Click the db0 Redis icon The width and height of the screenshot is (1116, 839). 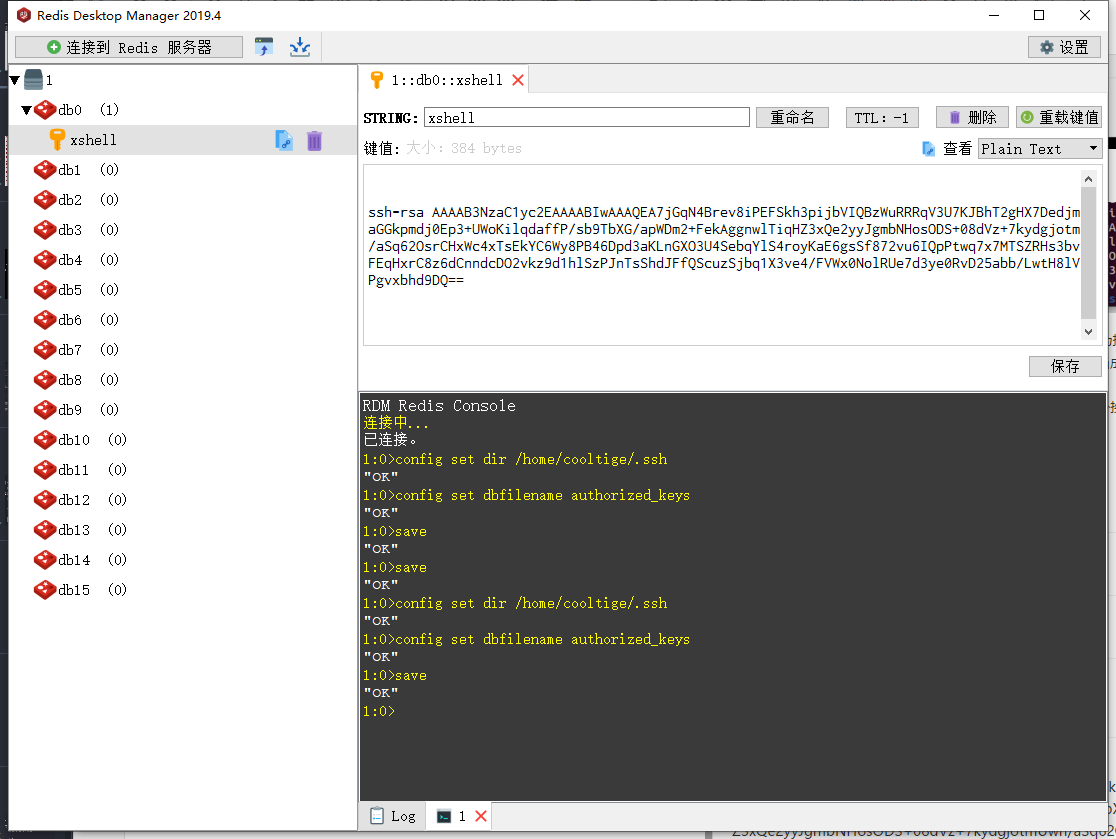pos(45,110)
